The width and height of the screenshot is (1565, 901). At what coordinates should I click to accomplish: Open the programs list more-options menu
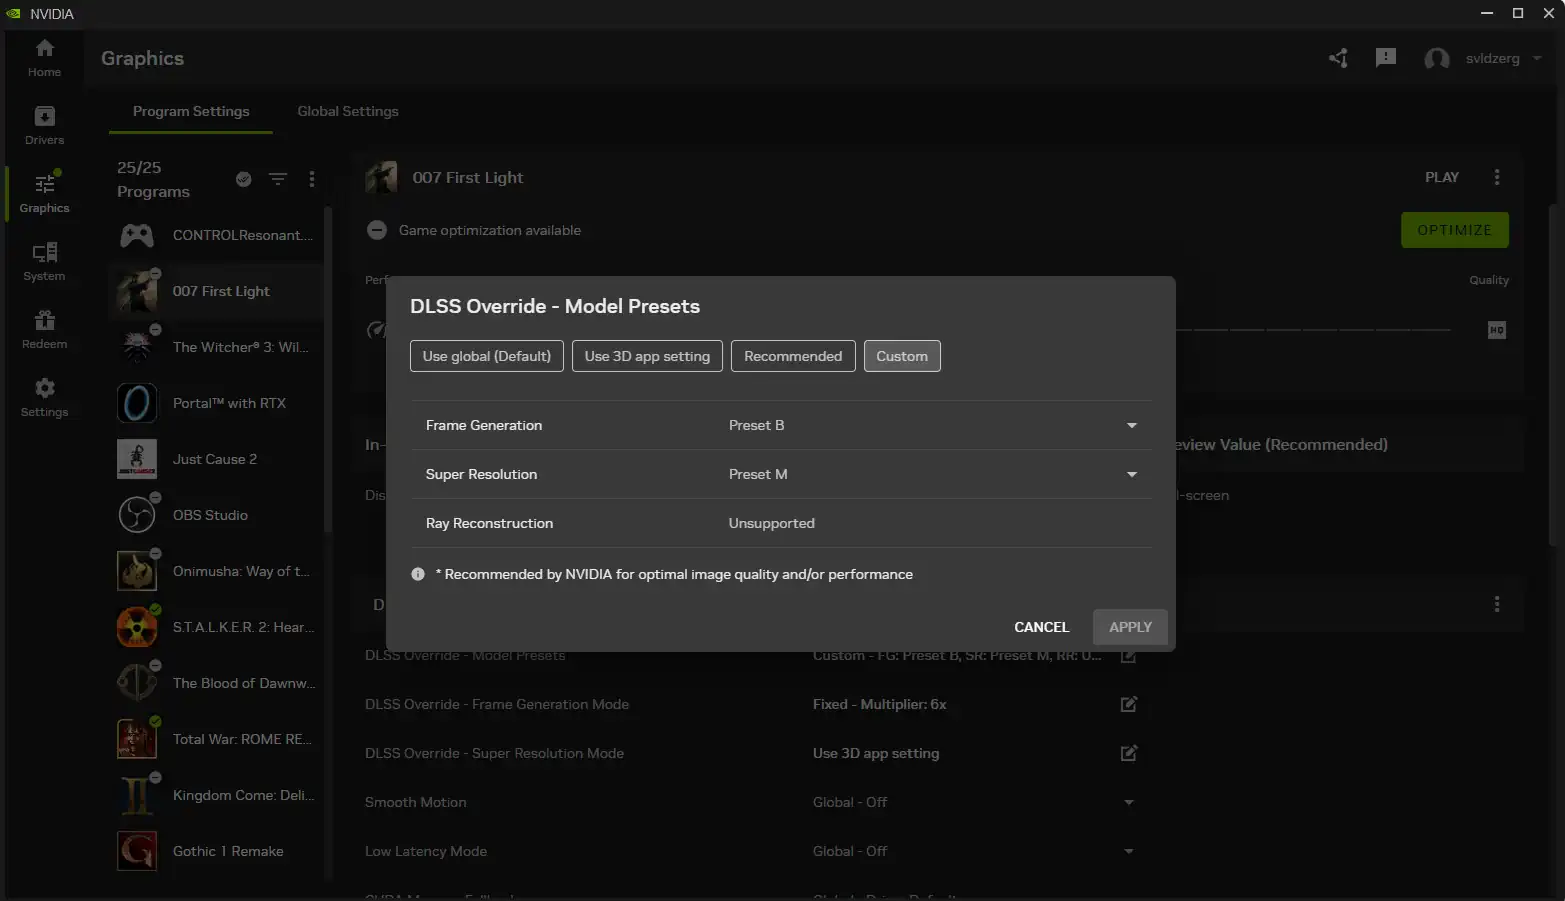pos(312,179)
